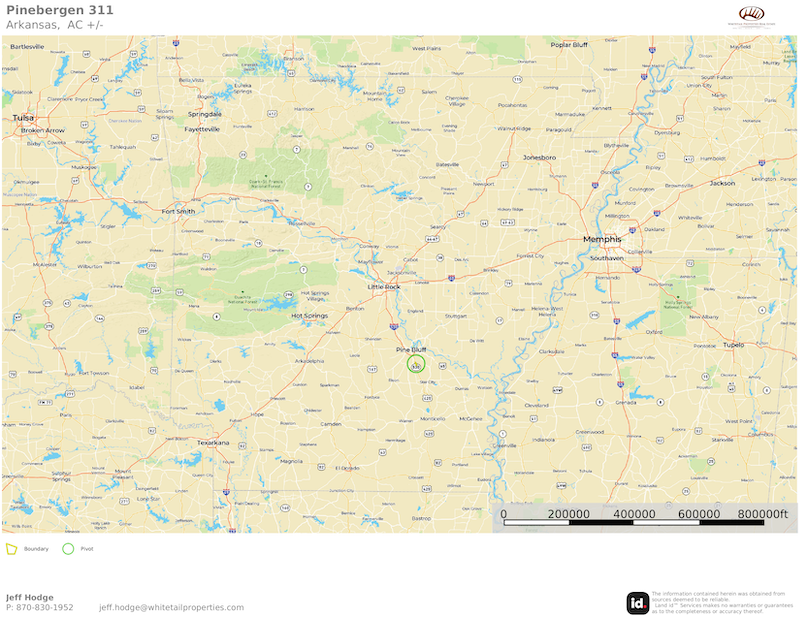Click the Texarkana city label

coord(213,443)
